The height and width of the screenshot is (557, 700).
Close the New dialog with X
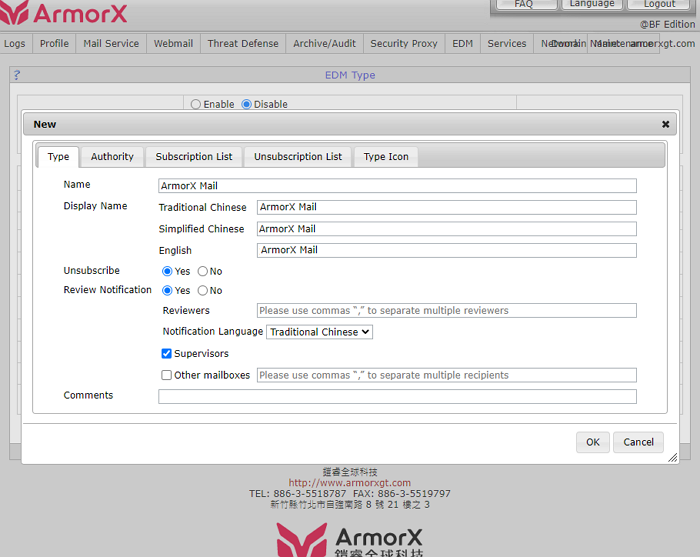coord(665,125)
